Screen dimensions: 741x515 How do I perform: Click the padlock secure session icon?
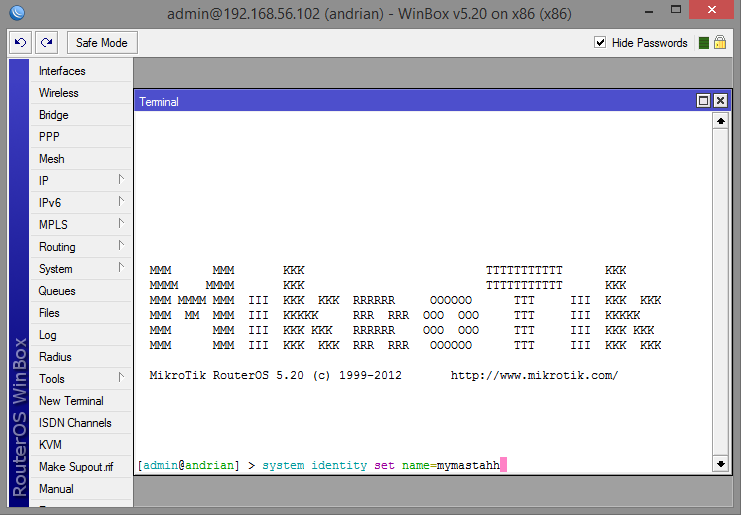point(720,43)
